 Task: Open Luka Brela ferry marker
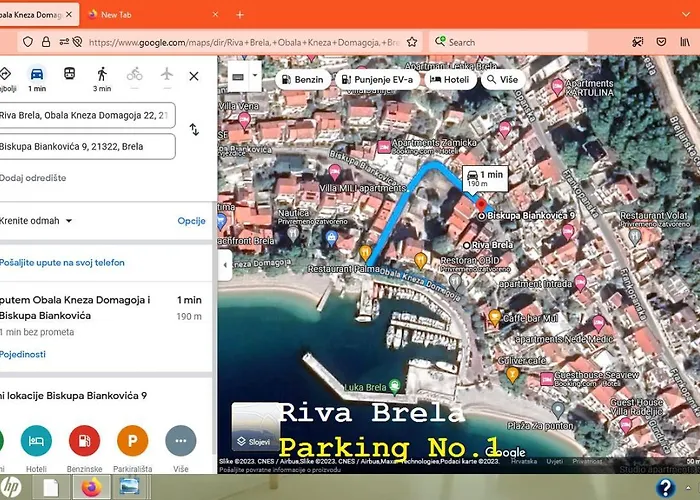point(394,385)
